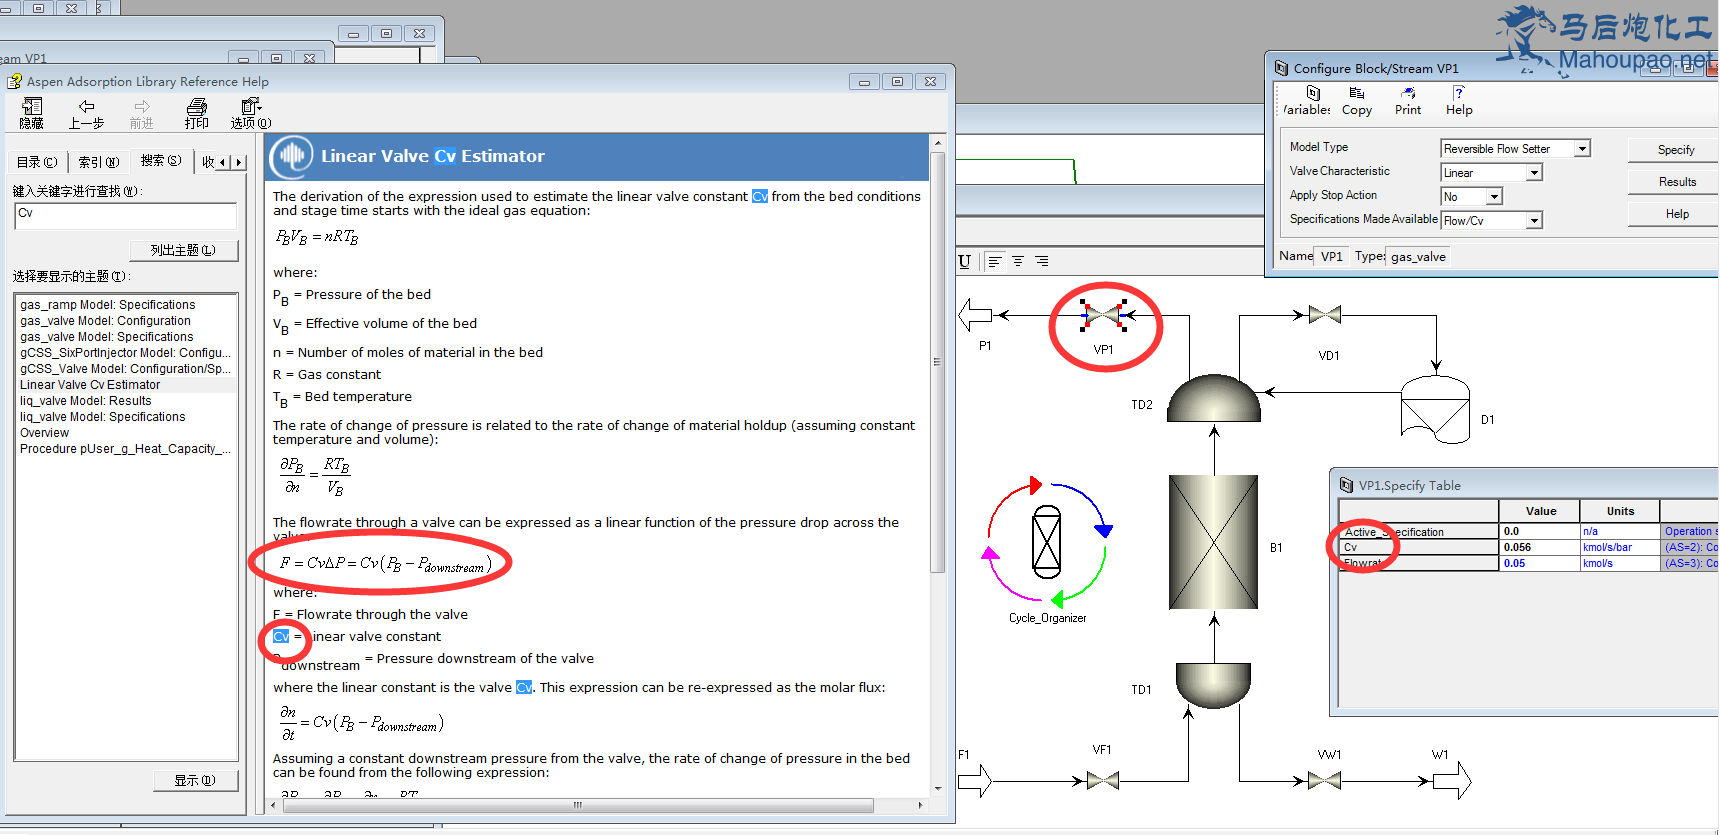The height and width of the screenshot is (835, 1720).
Task: Click the 隐藏 (Hide) icon in Help toolbar
Action: tap(32, 108)
